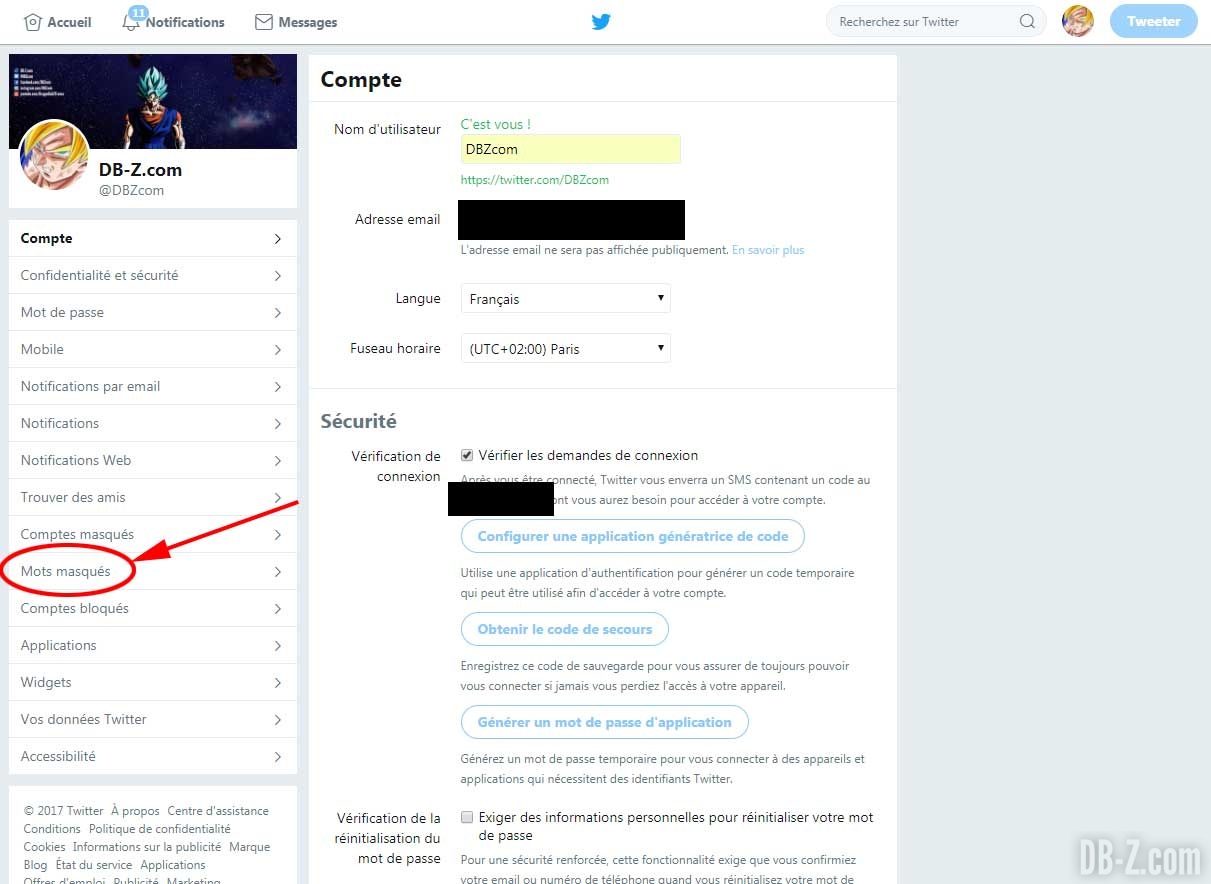Expand the Notifications Web row chevron

click(x=278, y=461)
